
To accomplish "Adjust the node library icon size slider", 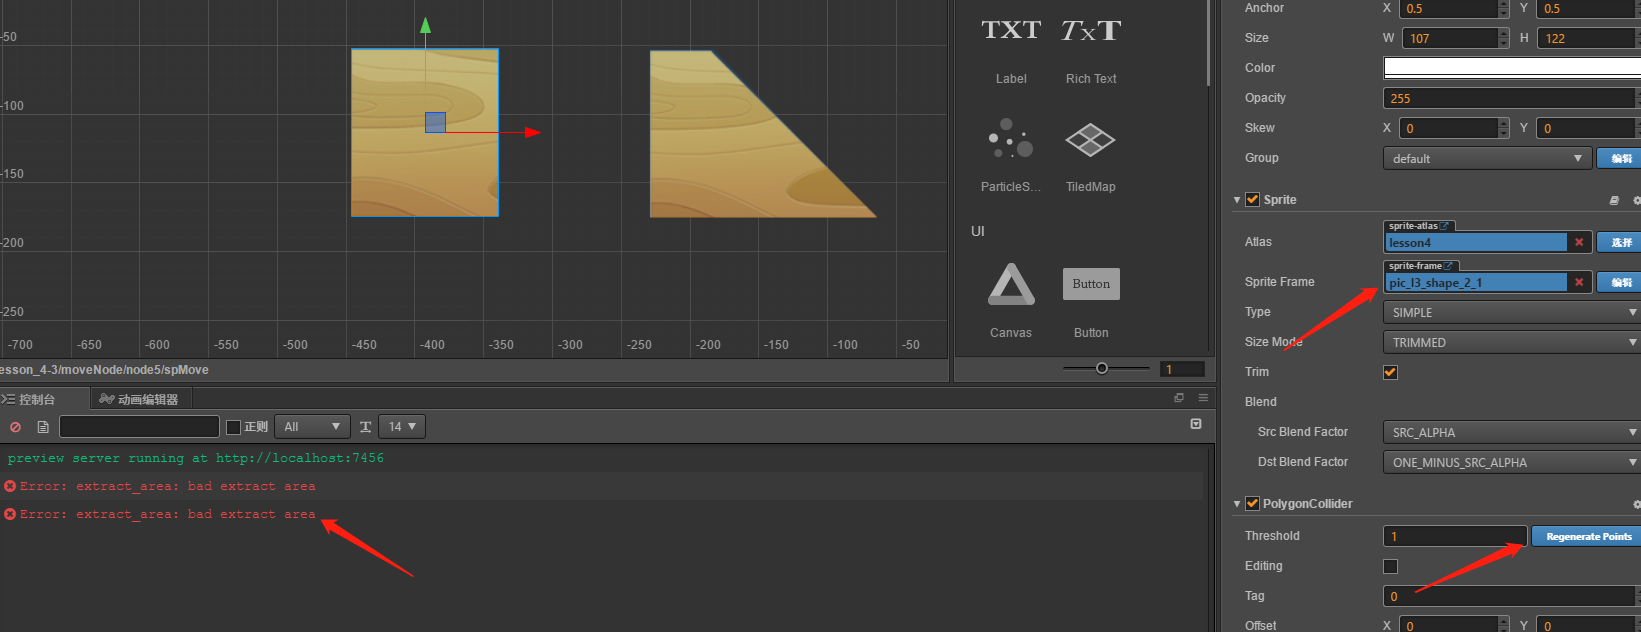I will [1102, 368].
